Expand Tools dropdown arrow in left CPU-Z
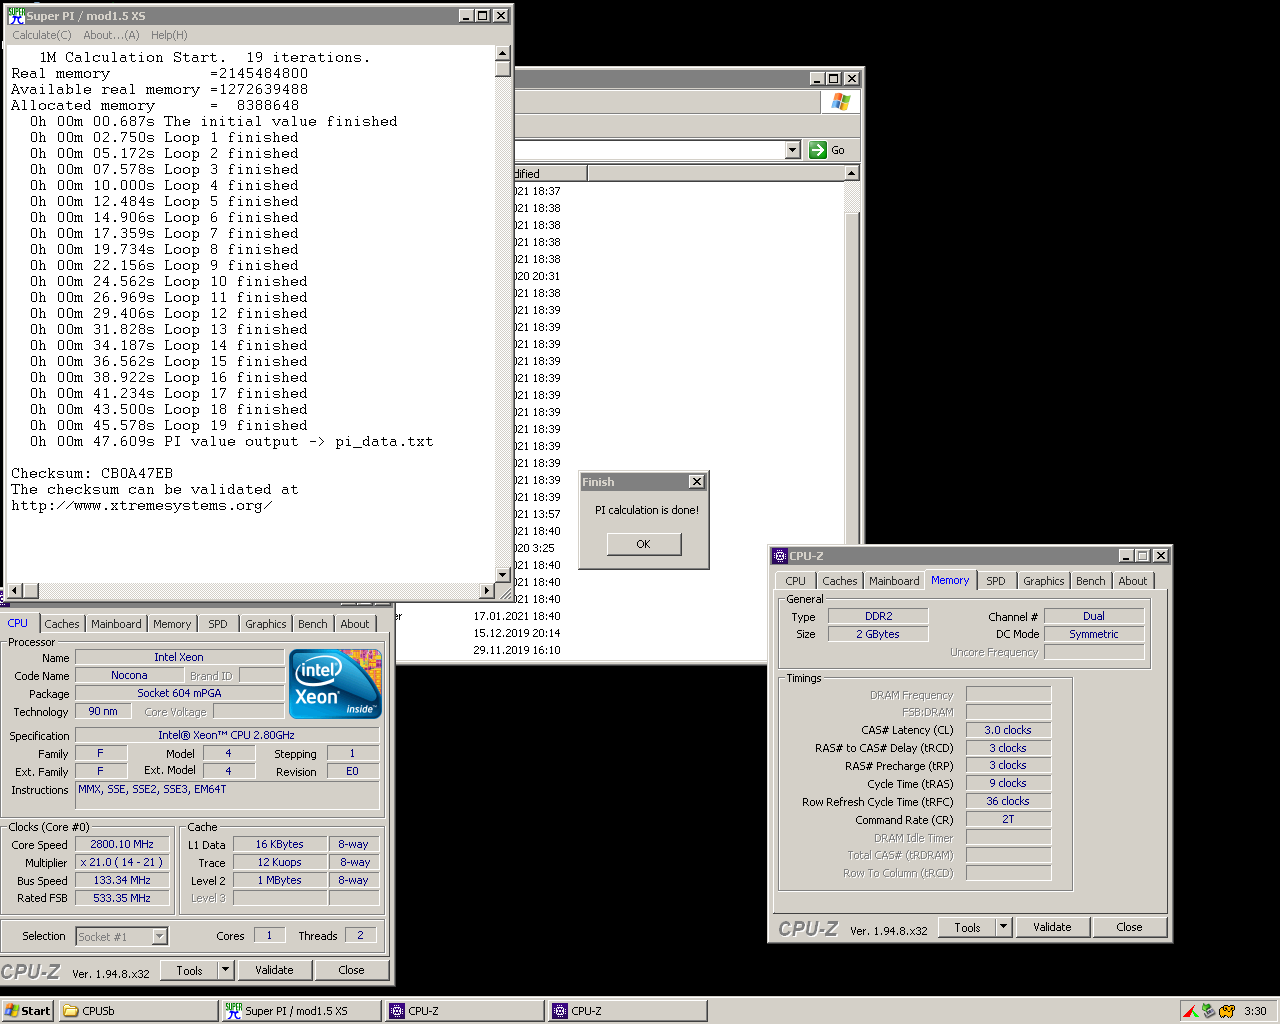This screenshot has width=1280, height=1024. click(226, 970)
